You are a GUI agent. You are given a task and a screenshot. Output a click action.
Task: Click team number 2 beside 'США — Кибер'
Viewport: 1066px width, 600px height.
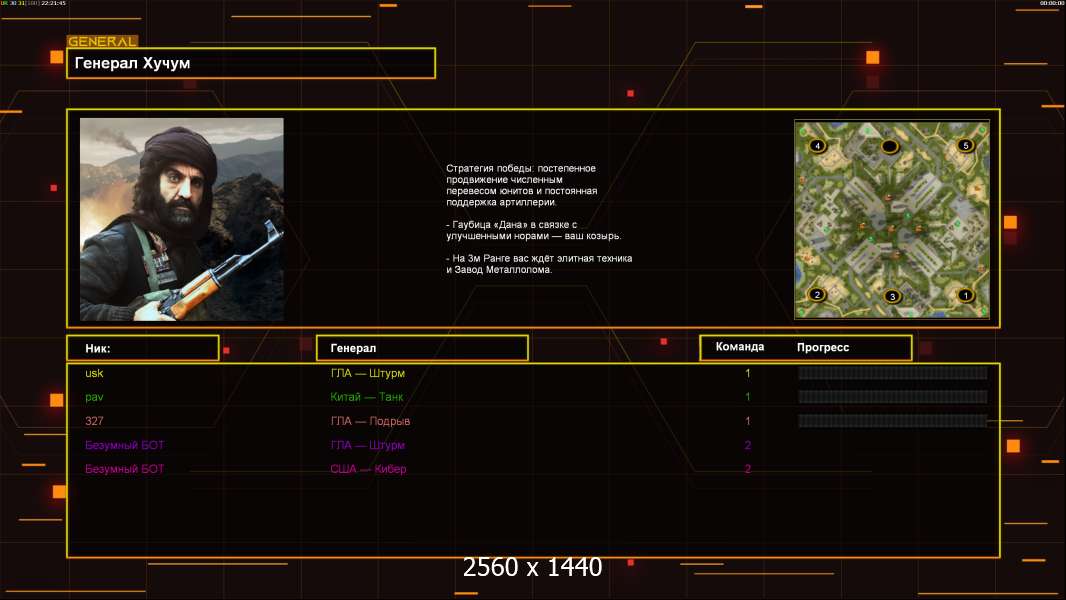tap(748, 469)
